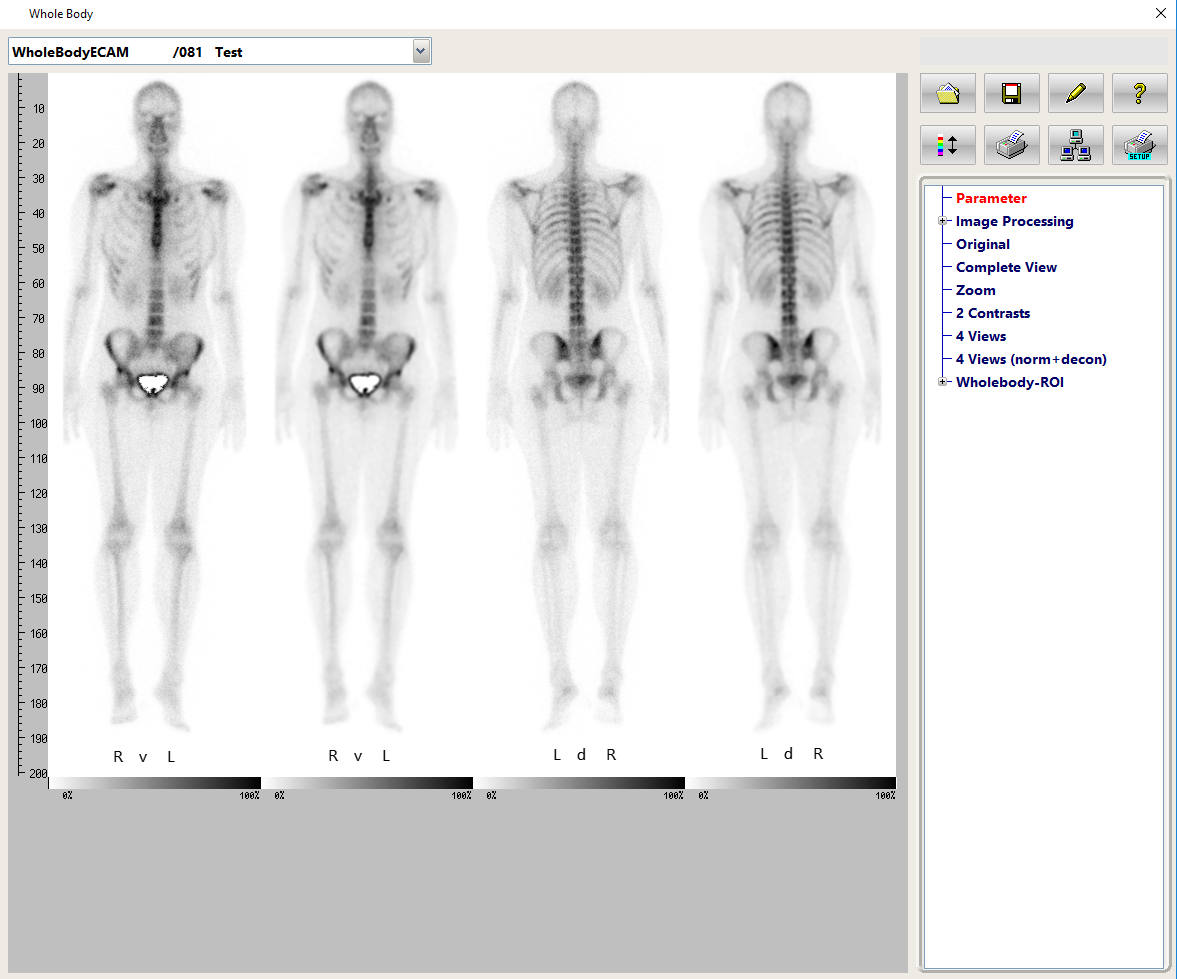This screenshot has height=979, width=1177.
Task: Click the rightmost posterior body scan image
Action: [790, 400]
